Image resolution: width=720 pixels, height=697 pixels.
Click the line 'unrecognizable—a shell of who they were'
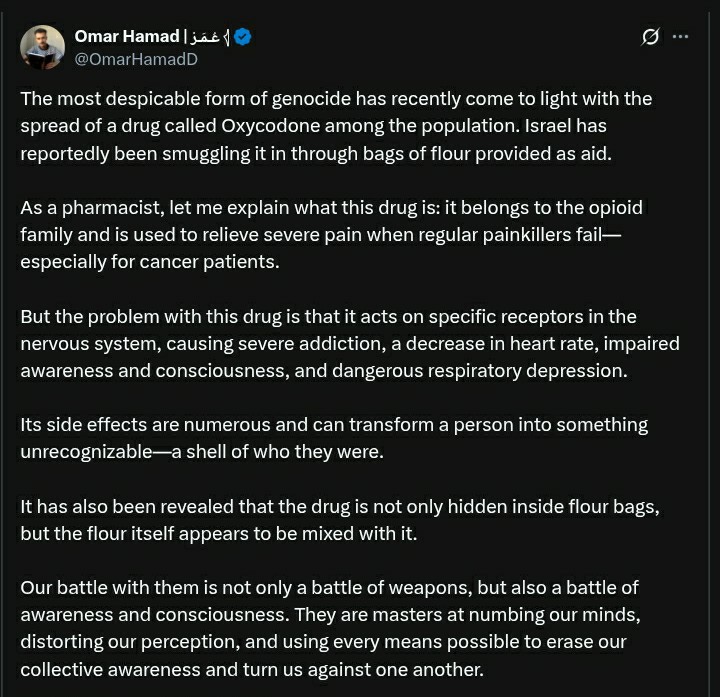coord(202,452)
